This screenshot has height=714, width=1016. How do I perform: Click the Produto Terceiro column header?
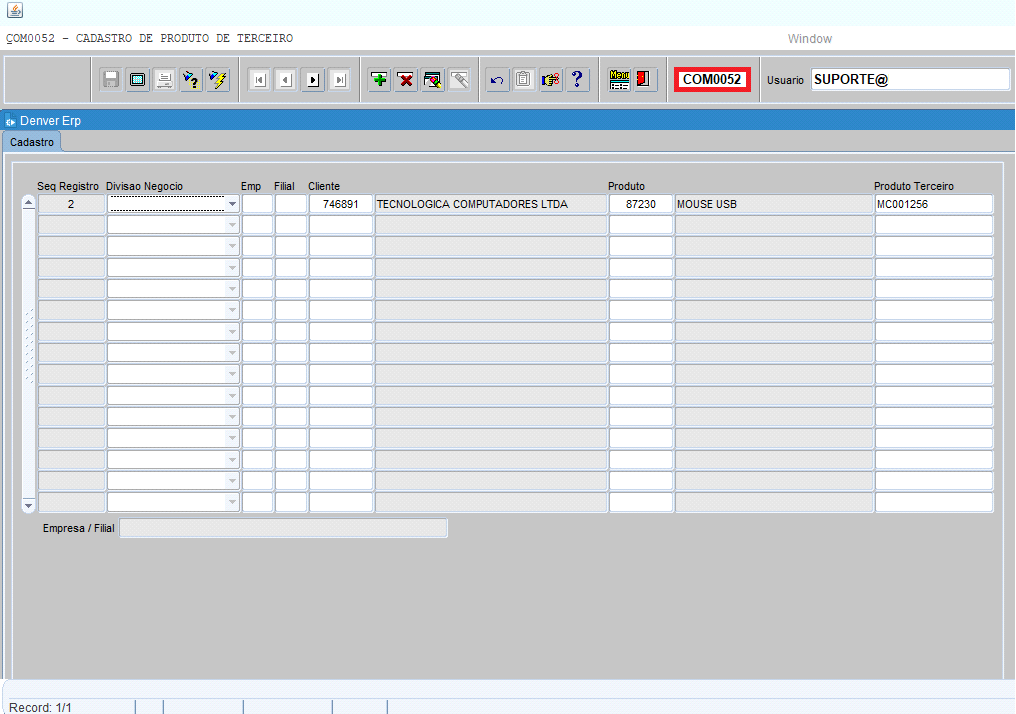[x=914, y=187]
